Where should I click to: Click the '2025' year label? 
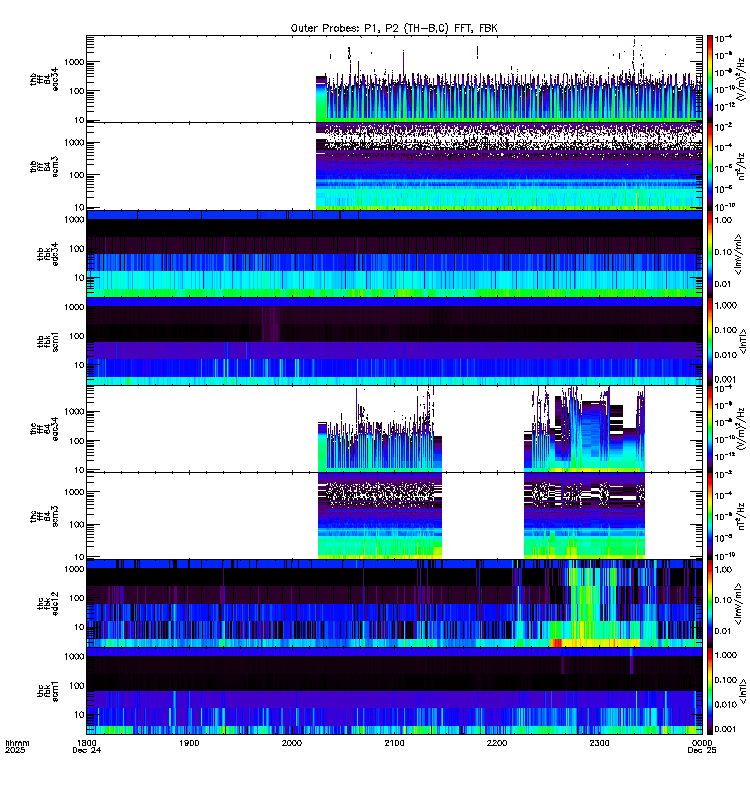pyautogui.click(x=15, y=750)
